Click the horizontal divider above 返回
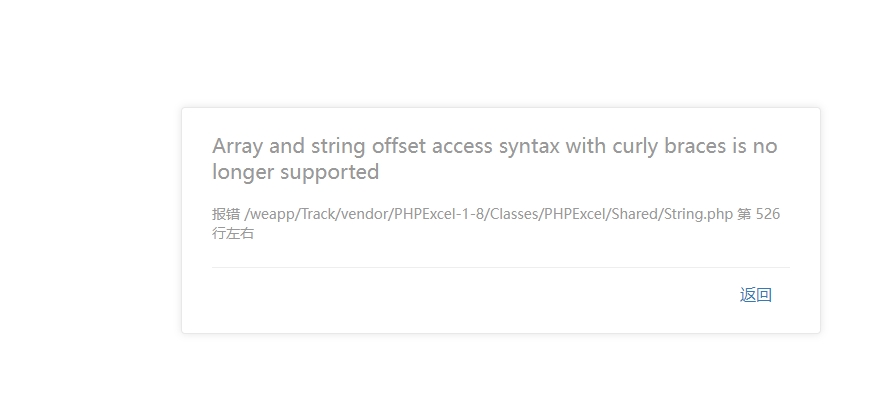The width and height of the screenshot is (891, 397). click(501, 267)
